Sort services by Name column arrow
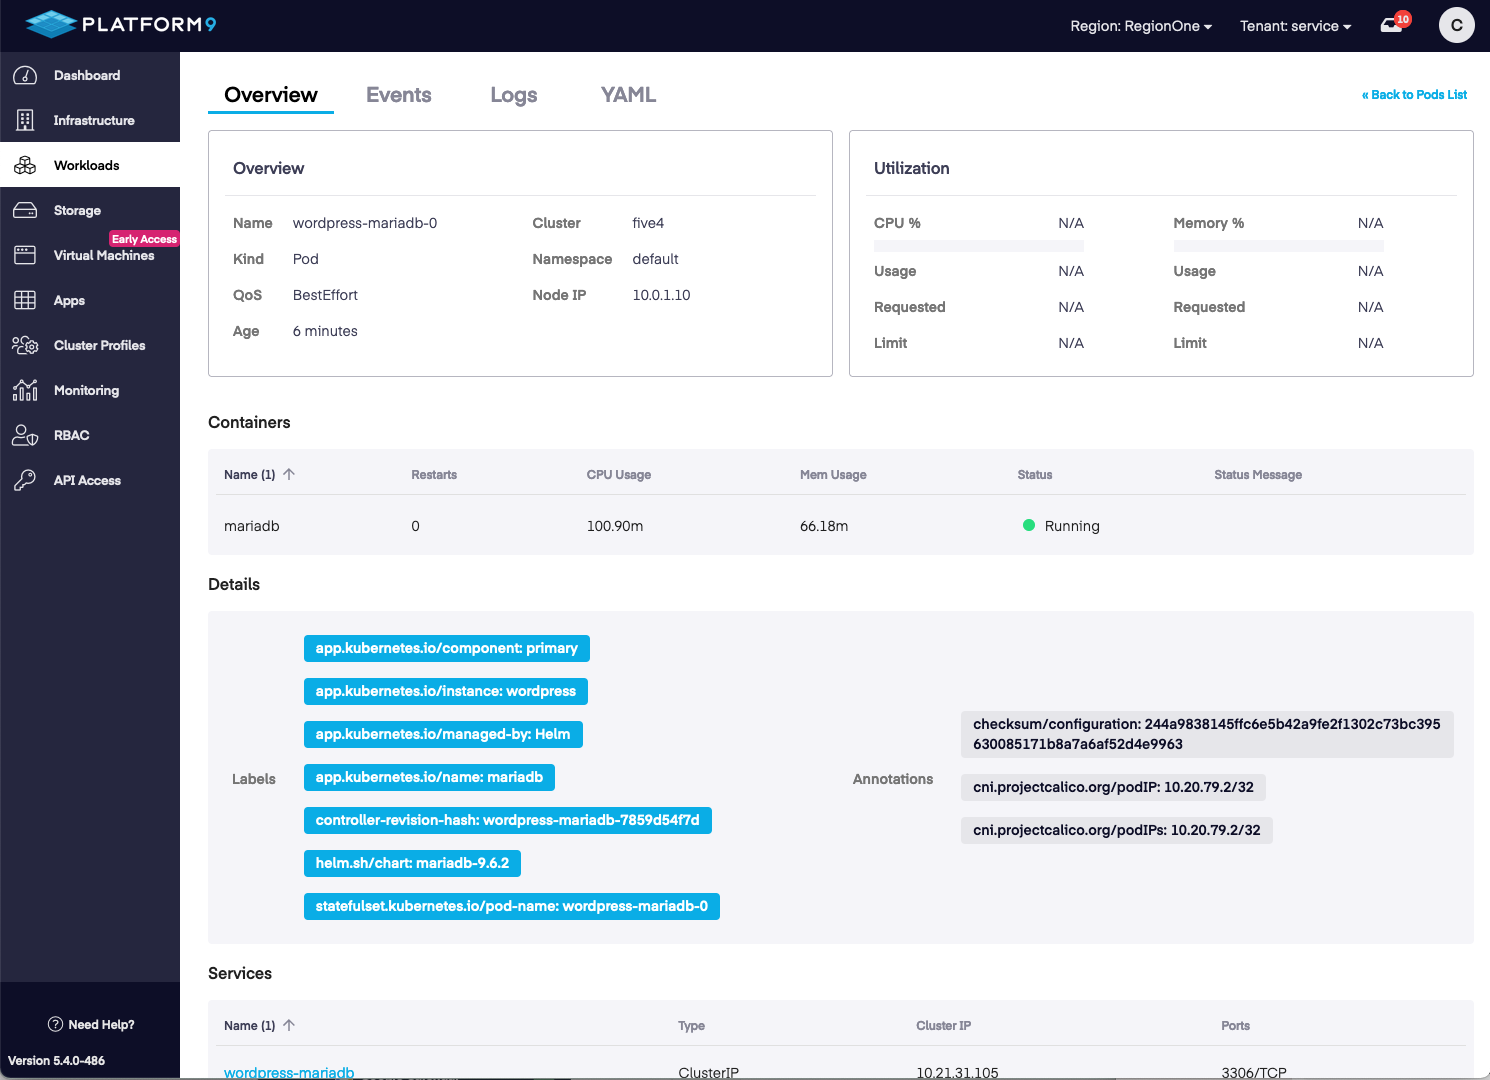 point(289,1025)
